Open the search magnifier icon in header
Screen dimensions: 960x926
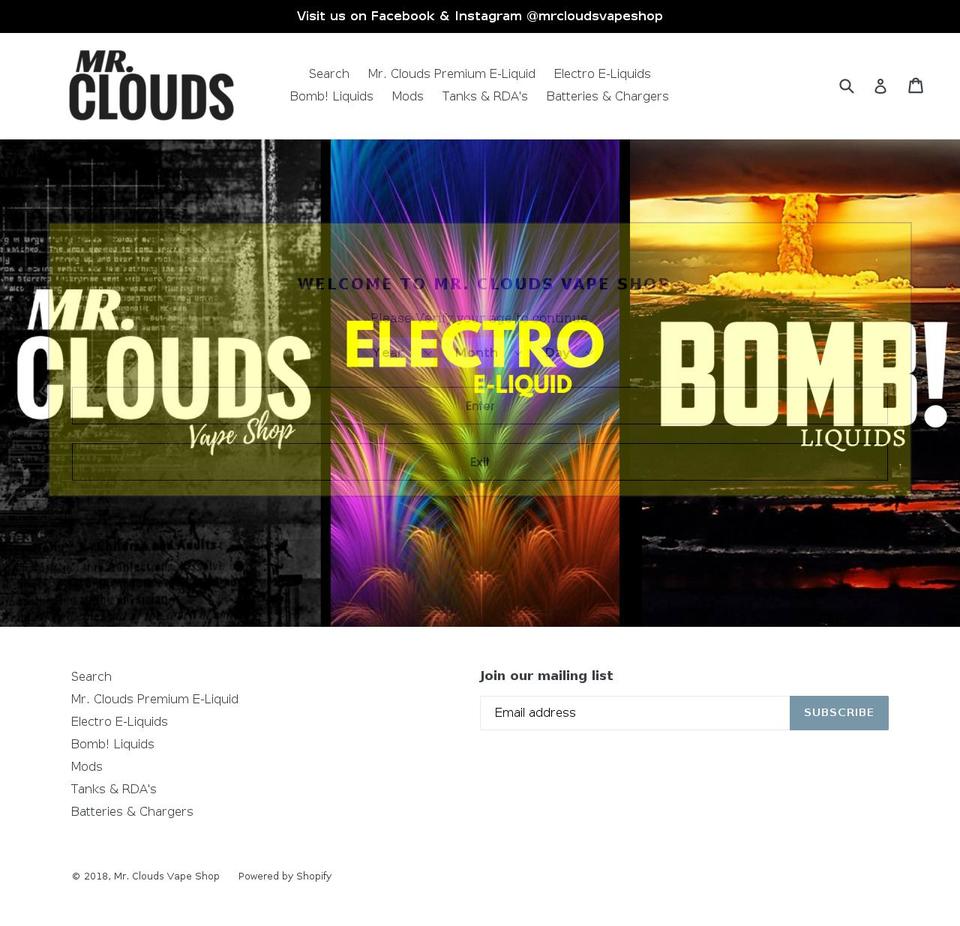pos(846,86)
